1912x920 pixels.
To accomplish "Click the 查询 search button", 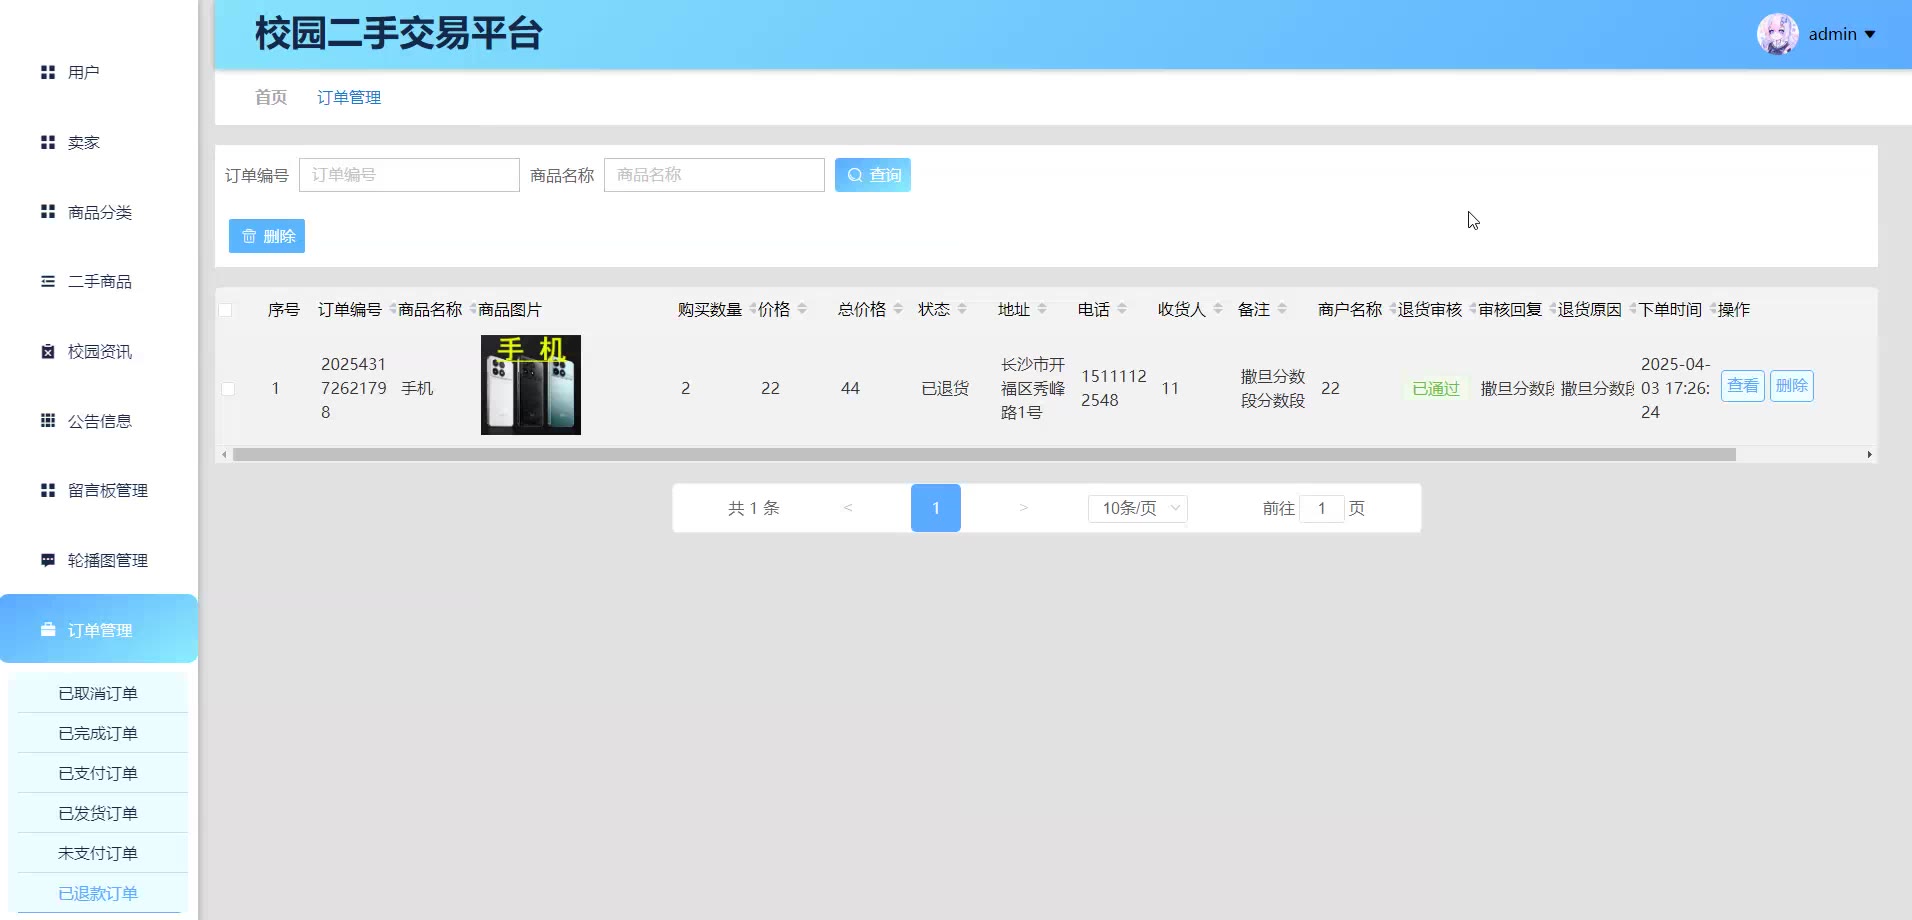I will [873, 175].
